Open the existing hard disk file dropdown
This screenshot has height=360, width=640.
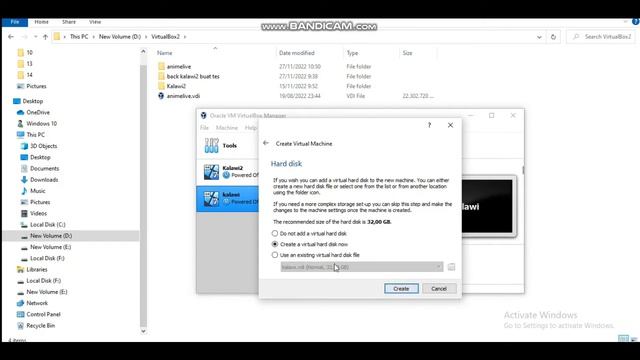click(362, 267)
